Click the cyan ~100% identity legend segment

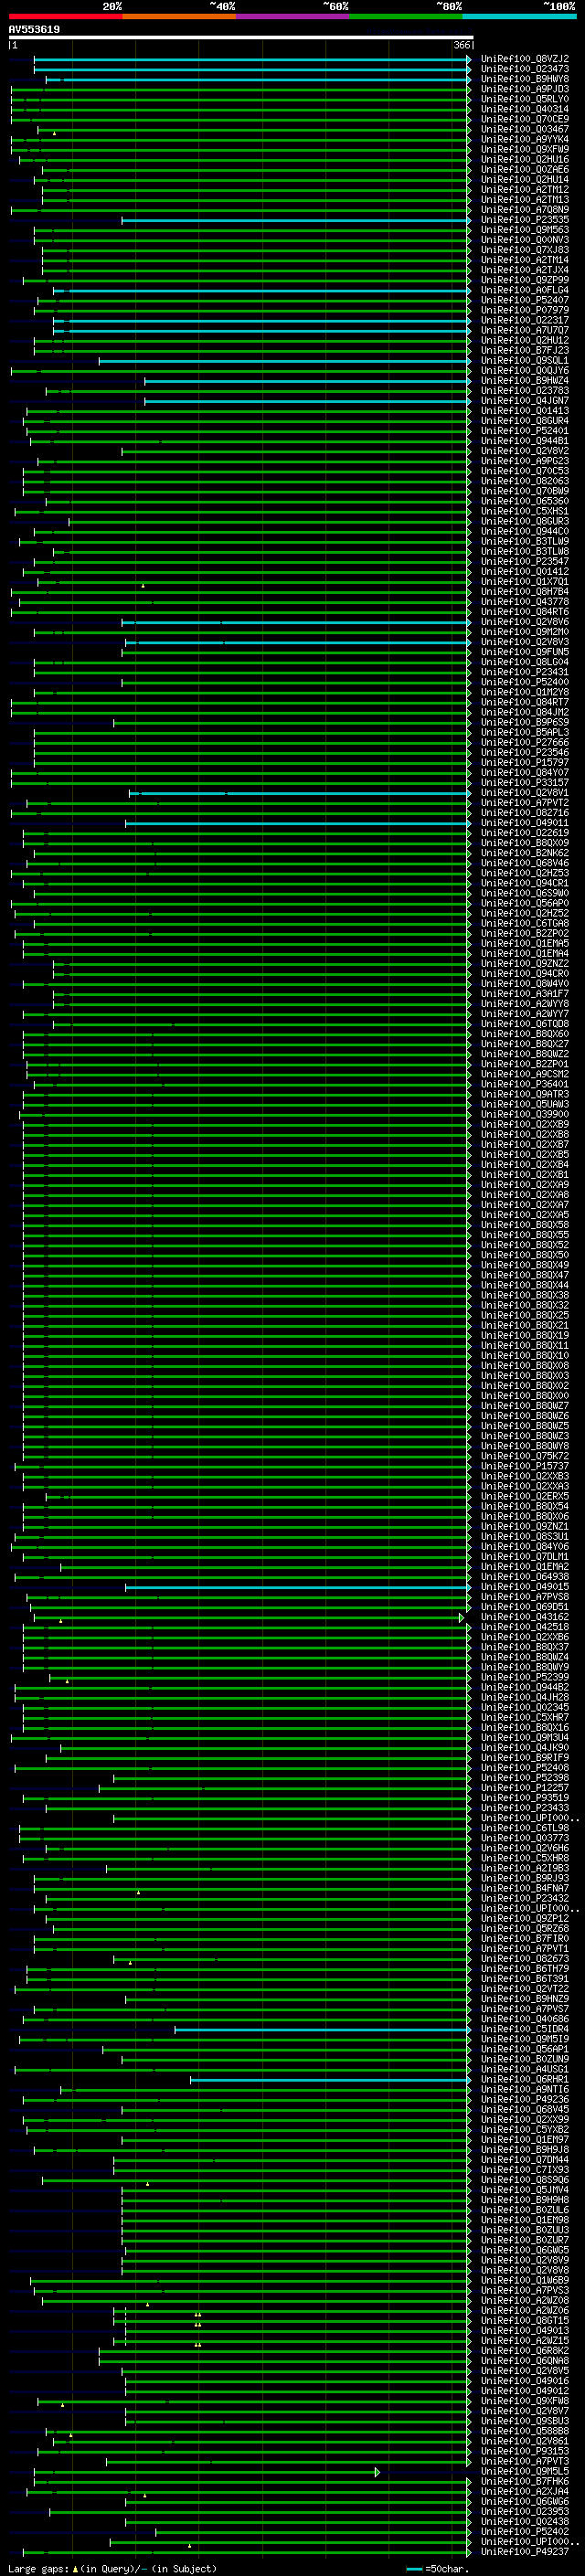pos(519,16)
